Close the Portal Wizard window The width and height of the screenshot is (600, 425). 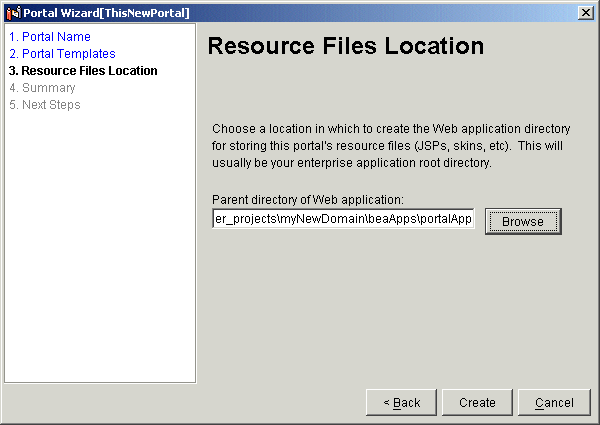(x=586, y=13)
